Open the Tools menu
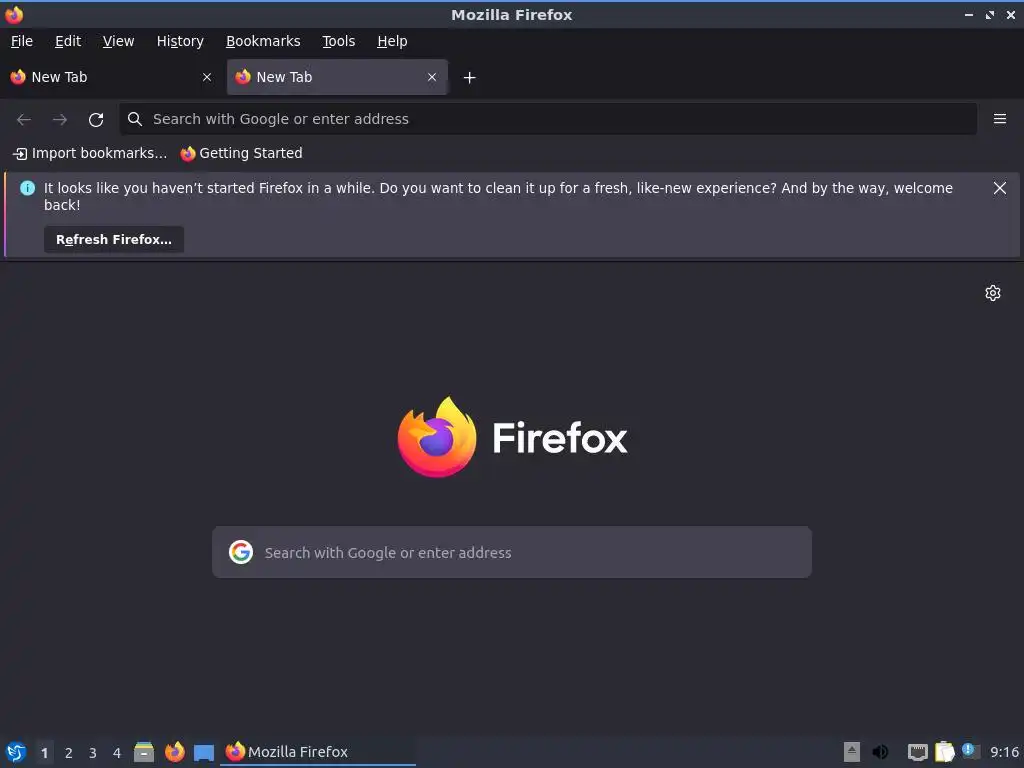 click(338, 41)
